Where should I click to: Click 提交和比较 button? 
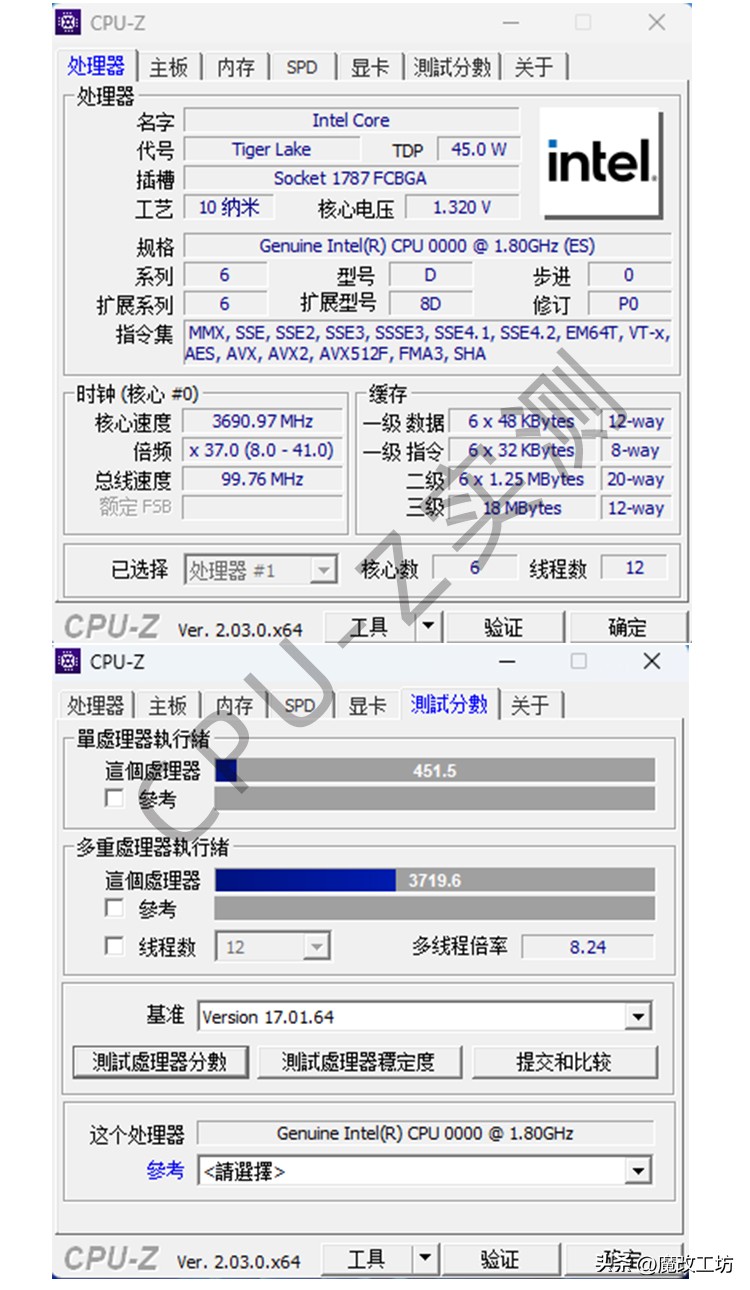(x=565, y=1062)
